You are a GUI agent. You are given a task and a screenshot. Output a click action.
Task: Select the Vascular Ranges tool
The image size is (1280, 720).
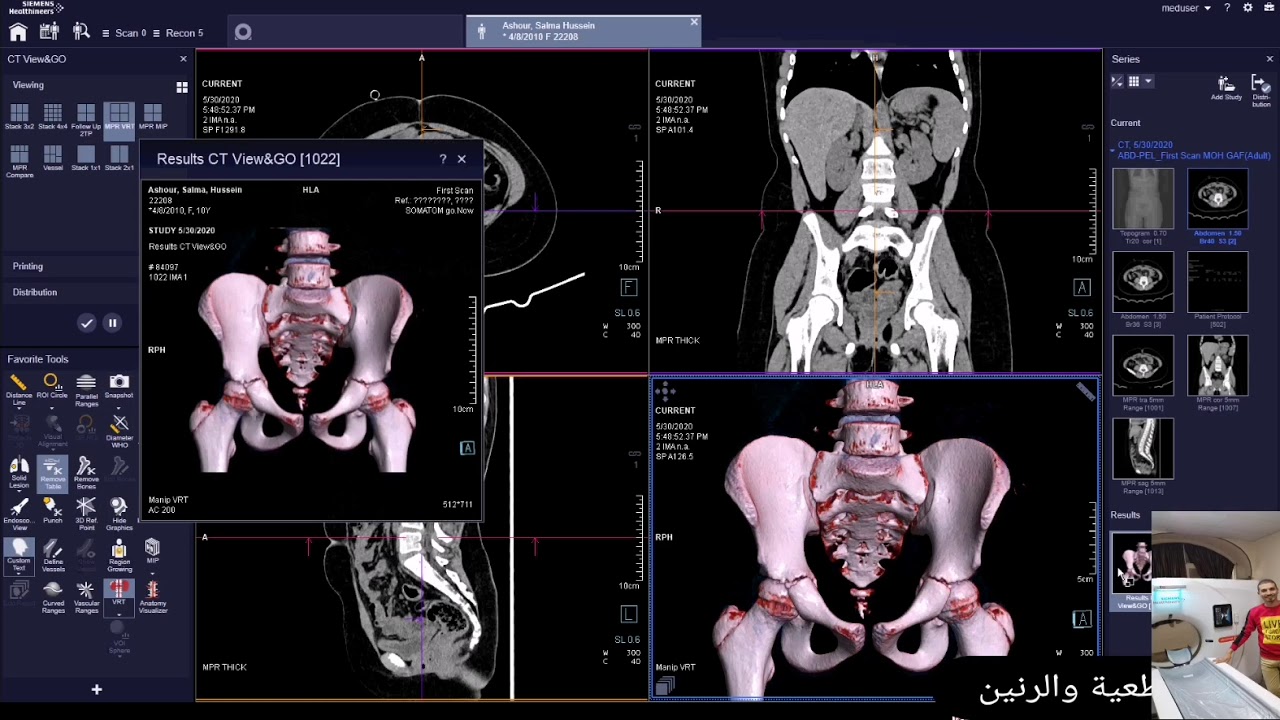click(x=86, y=596)
